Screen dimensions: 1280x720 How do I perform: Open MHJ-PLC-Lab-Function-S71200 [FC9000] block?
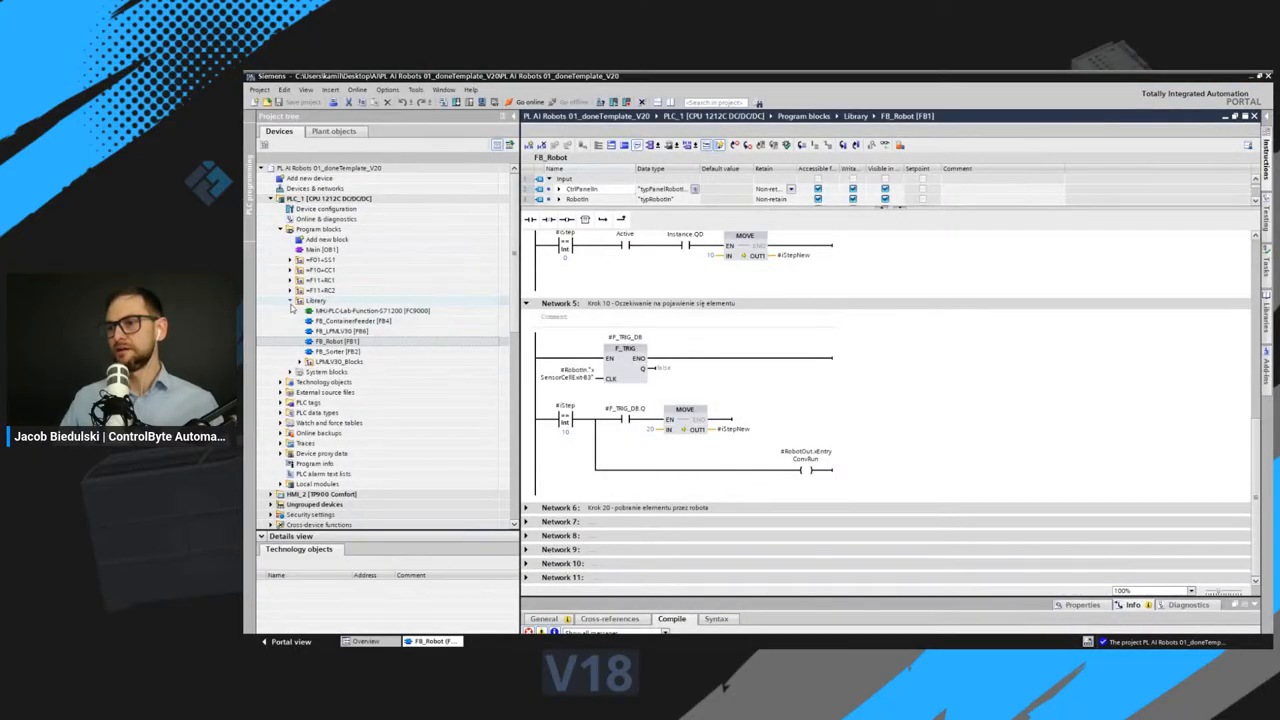[x=372, y=311]
